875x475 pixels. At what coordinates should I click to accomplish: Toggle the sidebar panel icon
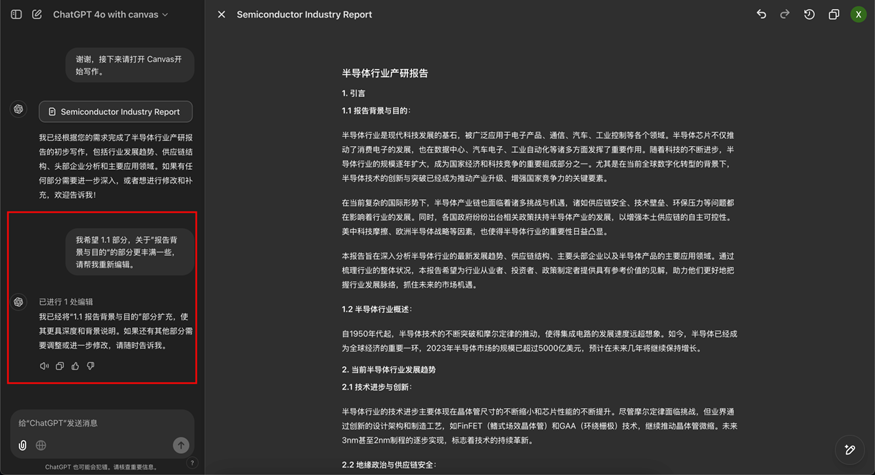tap(16, 15)
